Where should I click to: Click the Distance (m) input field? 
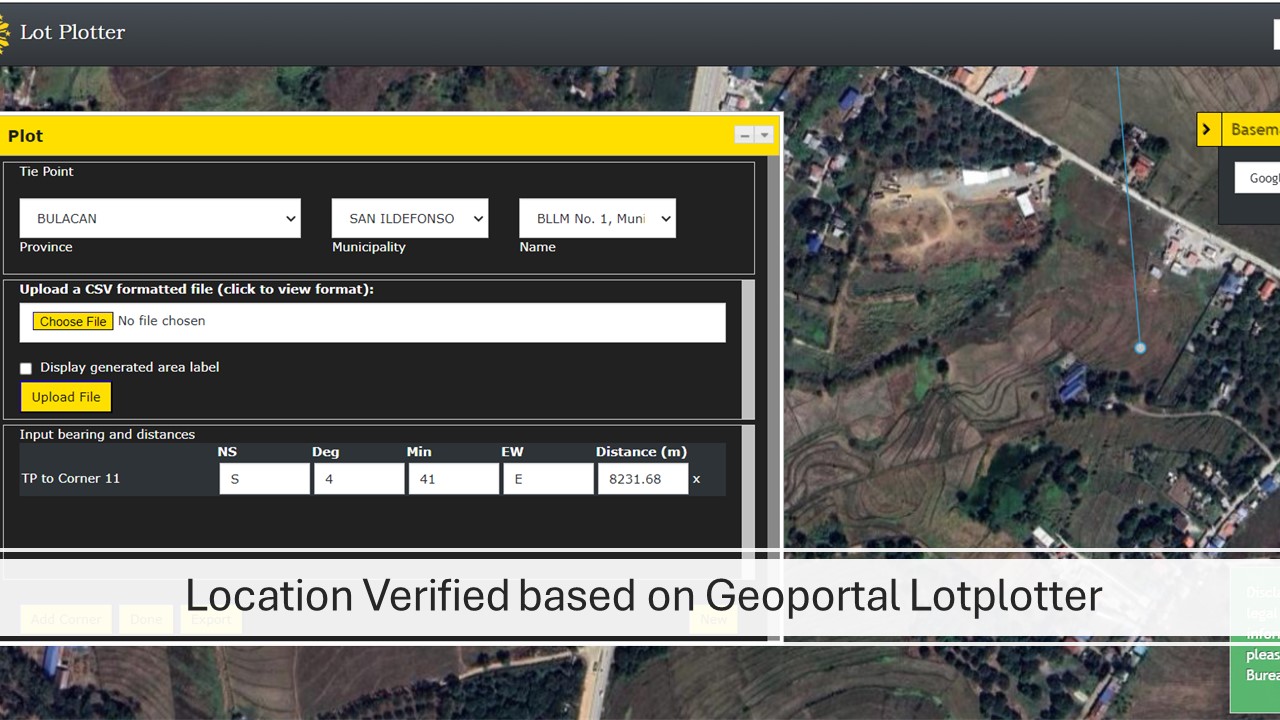click(x=642, y=479)
